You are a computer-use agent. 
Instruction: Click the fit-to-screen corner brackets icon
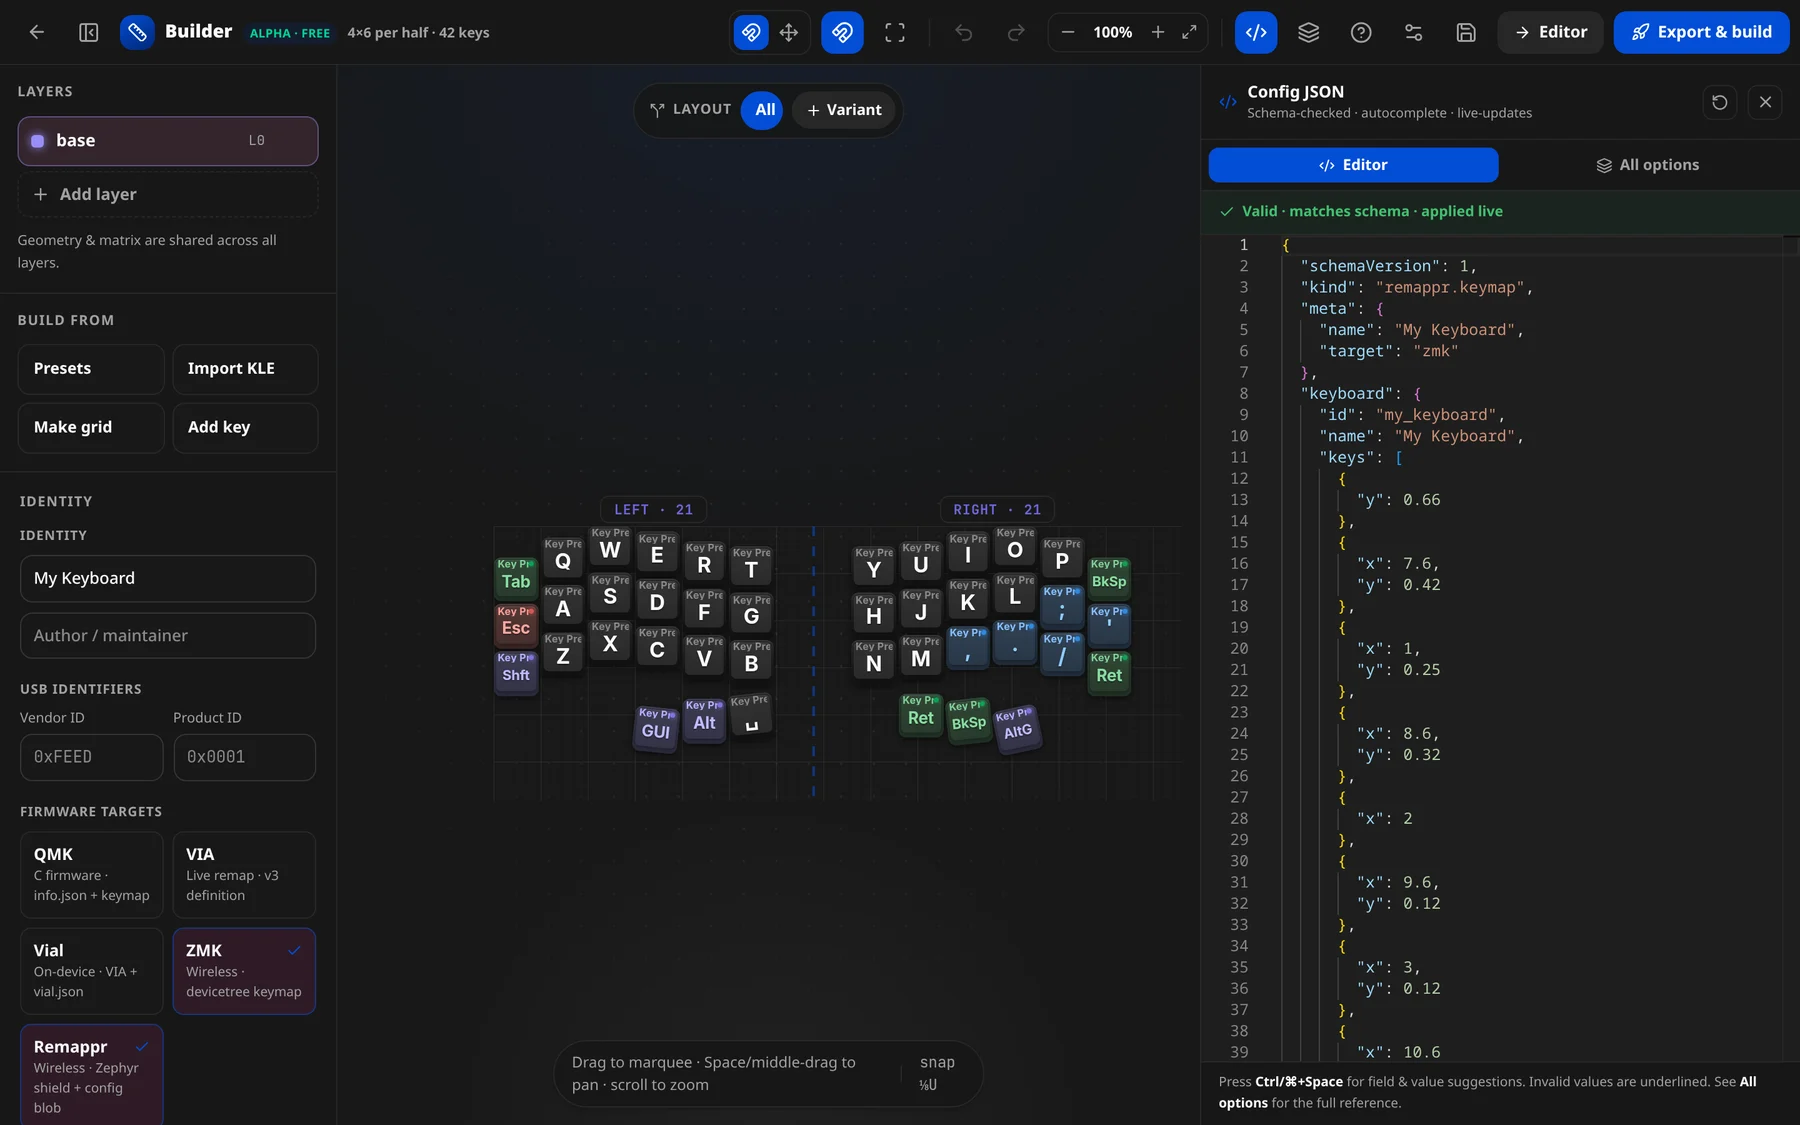coord(895,32)
